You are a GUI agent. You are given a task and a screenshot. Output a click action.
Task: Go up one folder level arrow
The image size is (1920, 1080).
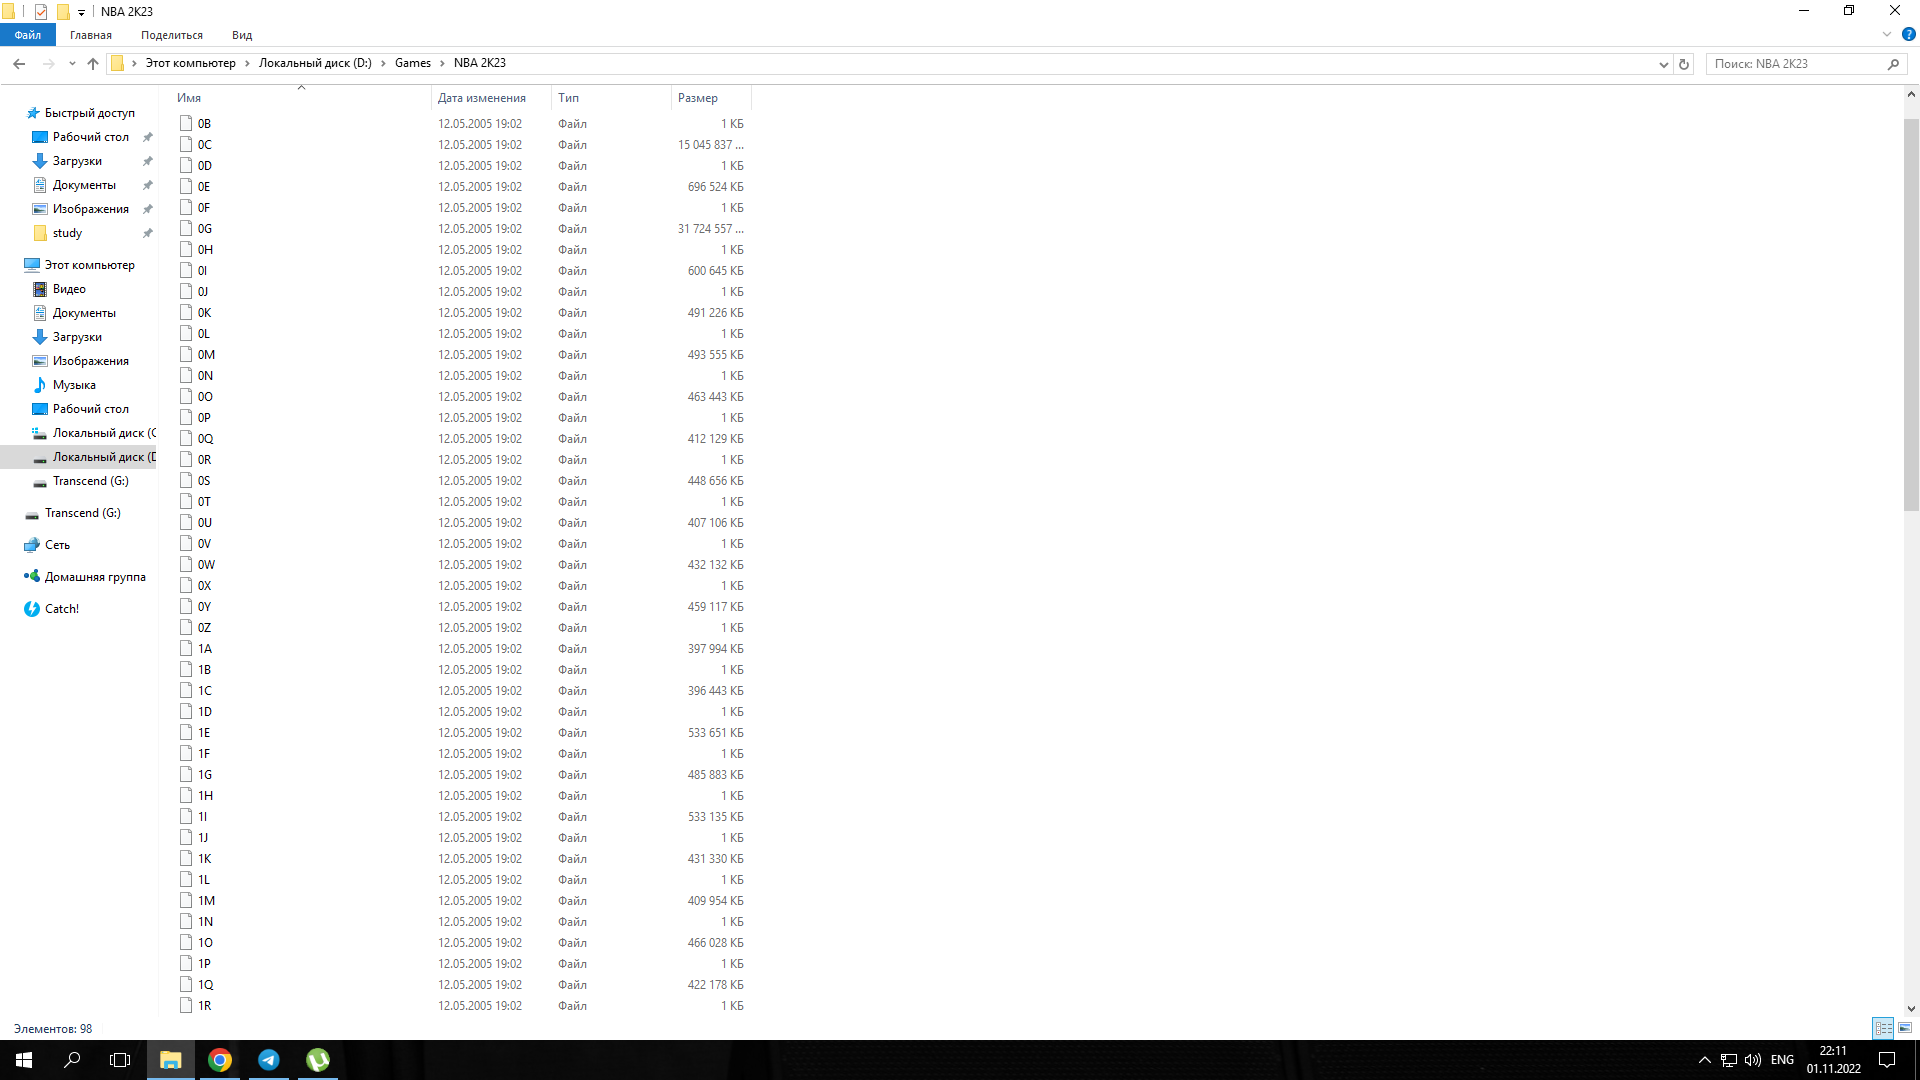pos(93,64)
